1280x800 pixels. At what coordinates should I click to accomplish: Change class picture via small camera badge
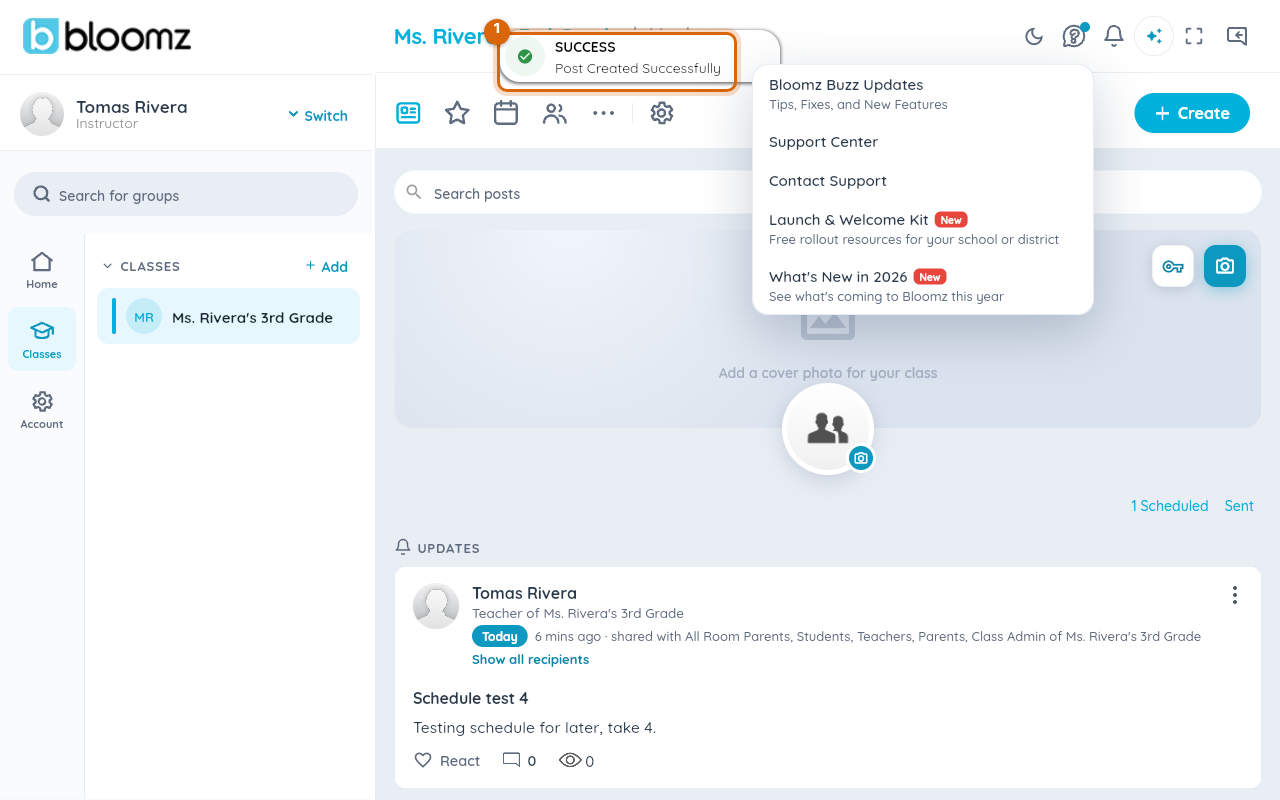click(x=861, y=458)
